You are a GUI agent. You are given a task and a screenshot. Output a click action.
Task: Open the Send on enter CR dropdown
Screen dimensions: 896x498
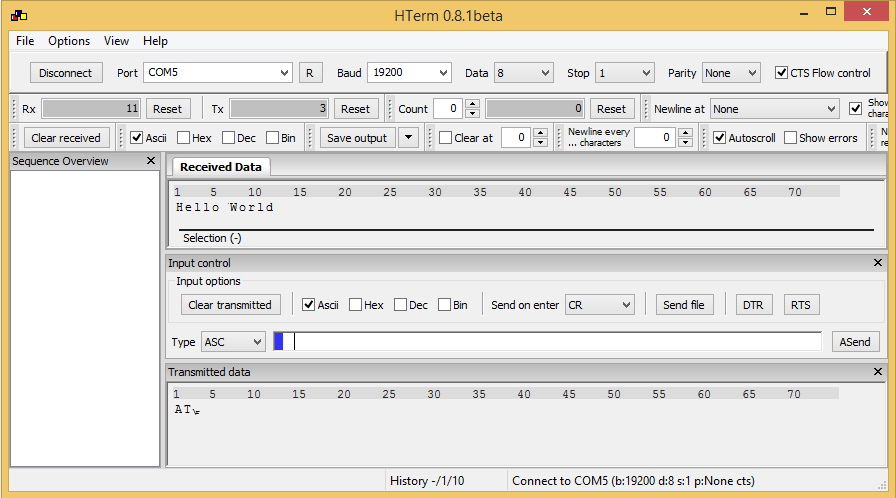[600, 304]
